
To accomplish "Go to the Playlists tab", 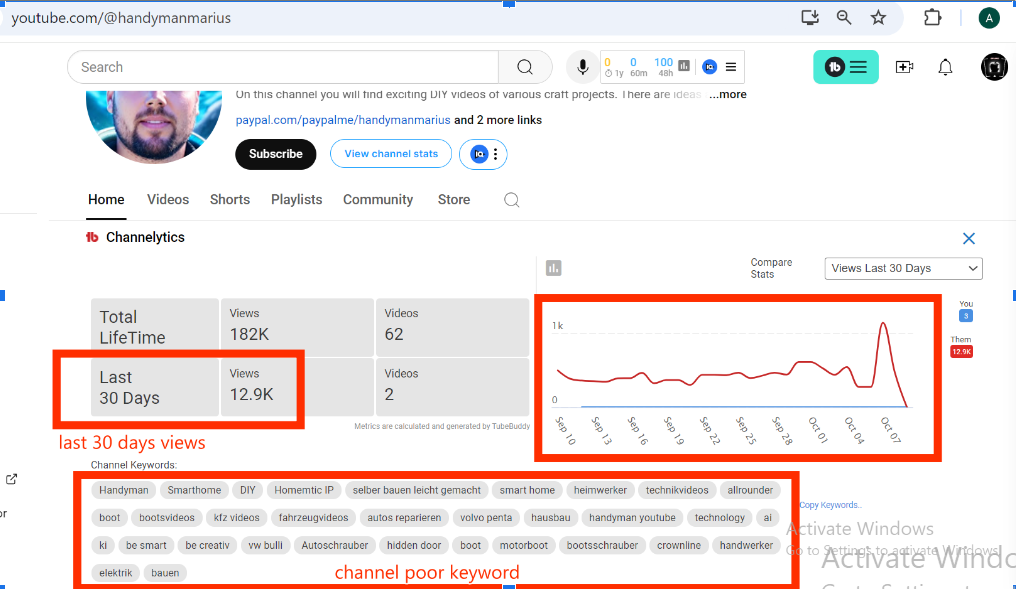I will pyautogui.click(x=297, y=200).
